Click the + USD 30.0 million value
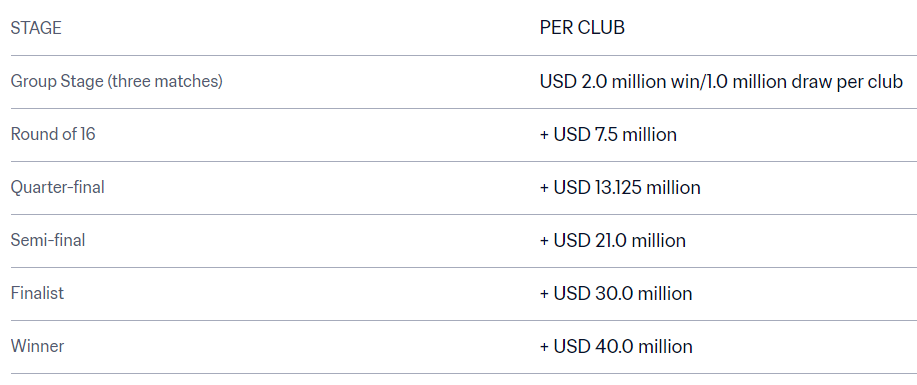Viewport: 917px width, 385px height. (616, 294)
